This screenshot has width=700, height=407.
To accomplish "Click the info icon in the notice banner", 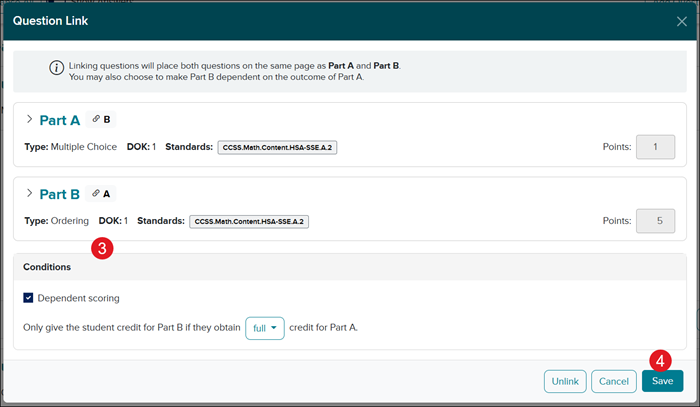I will [x=56, y=66].
